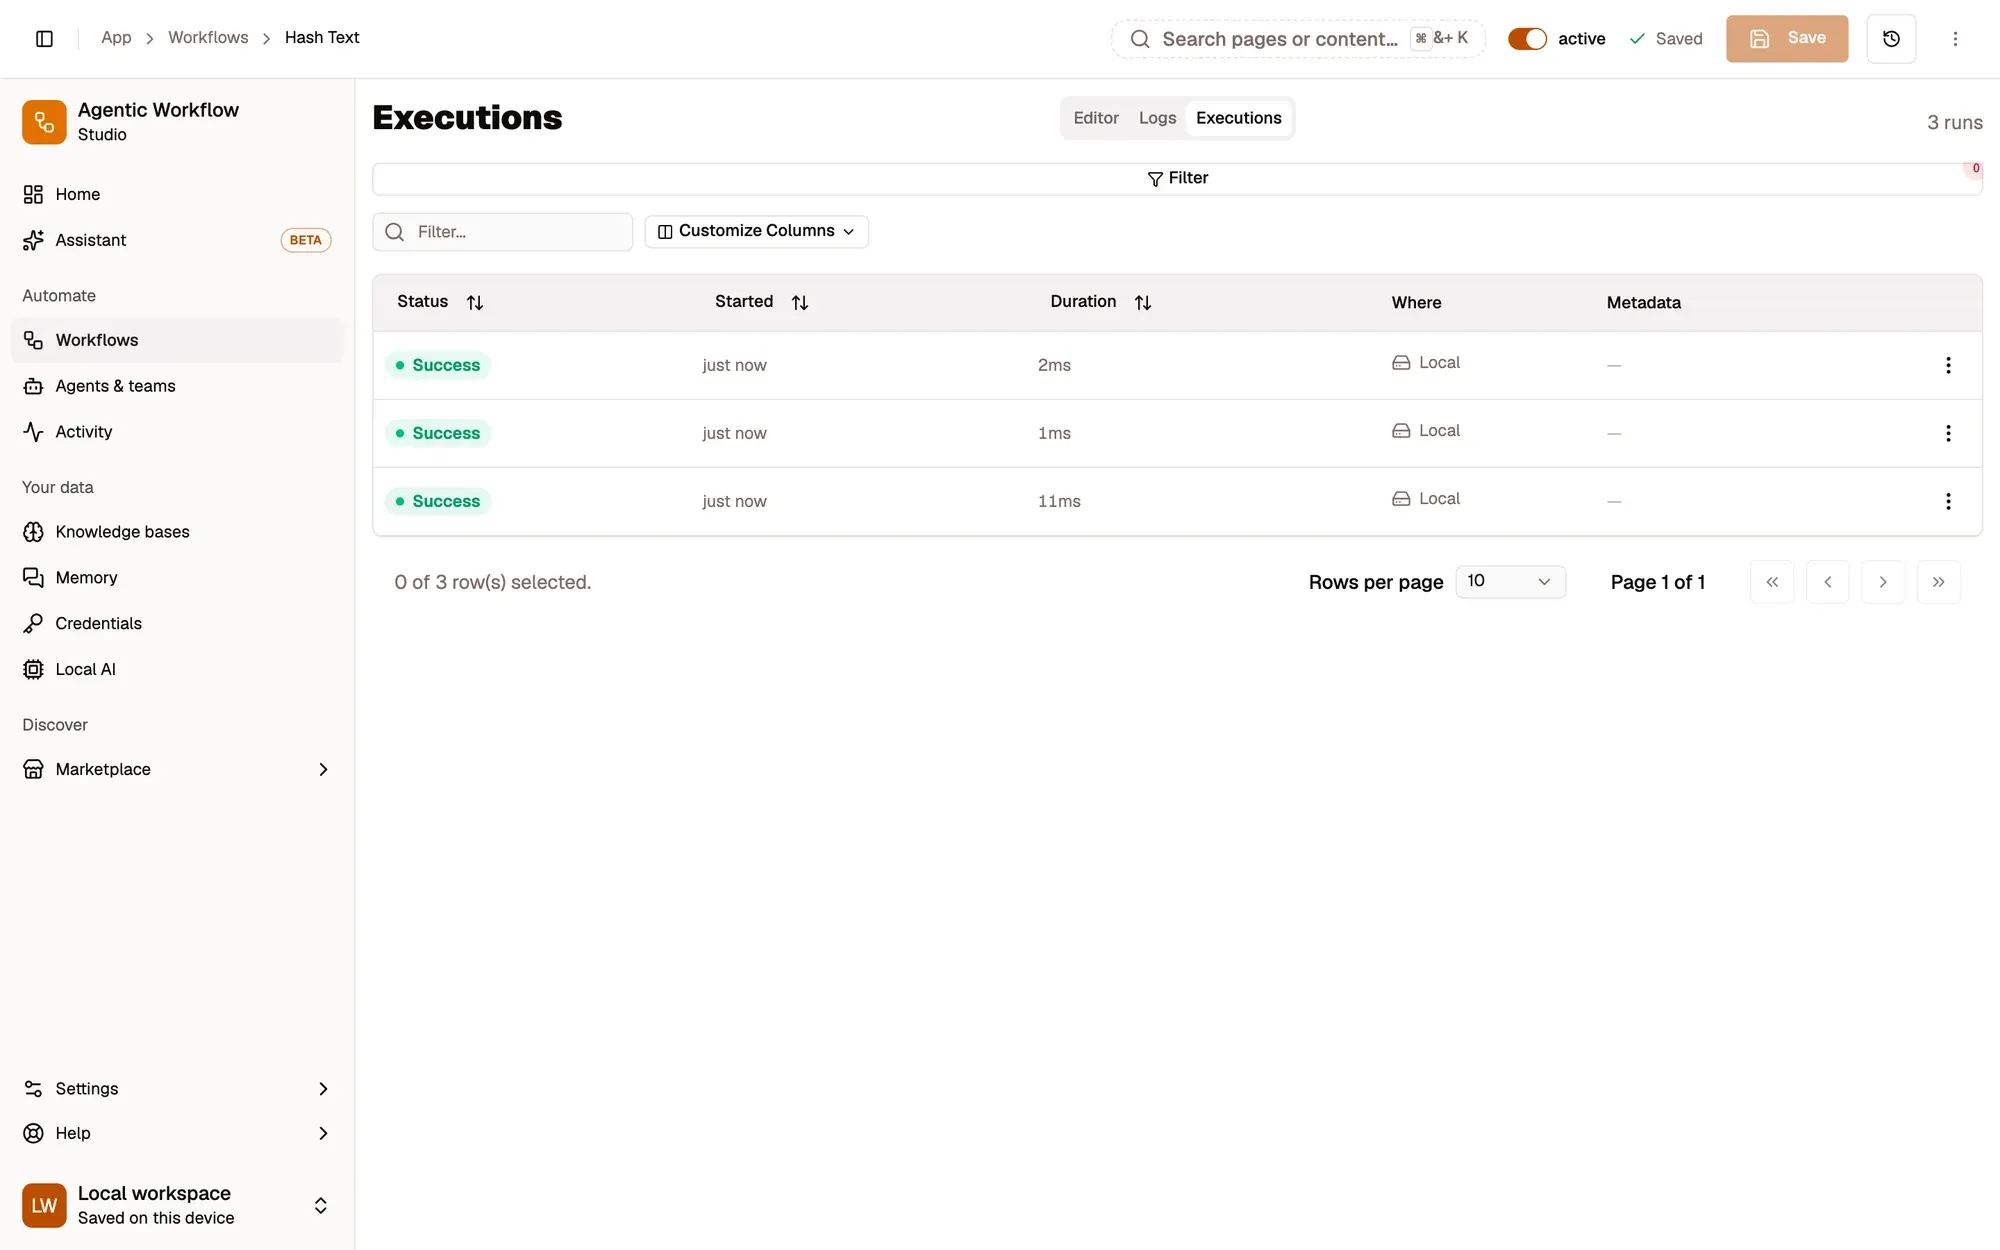The width and height of the screenshot is (2000, 1250).
Task: Open Workflows in the sidebar
Action: tap(177, 340)
